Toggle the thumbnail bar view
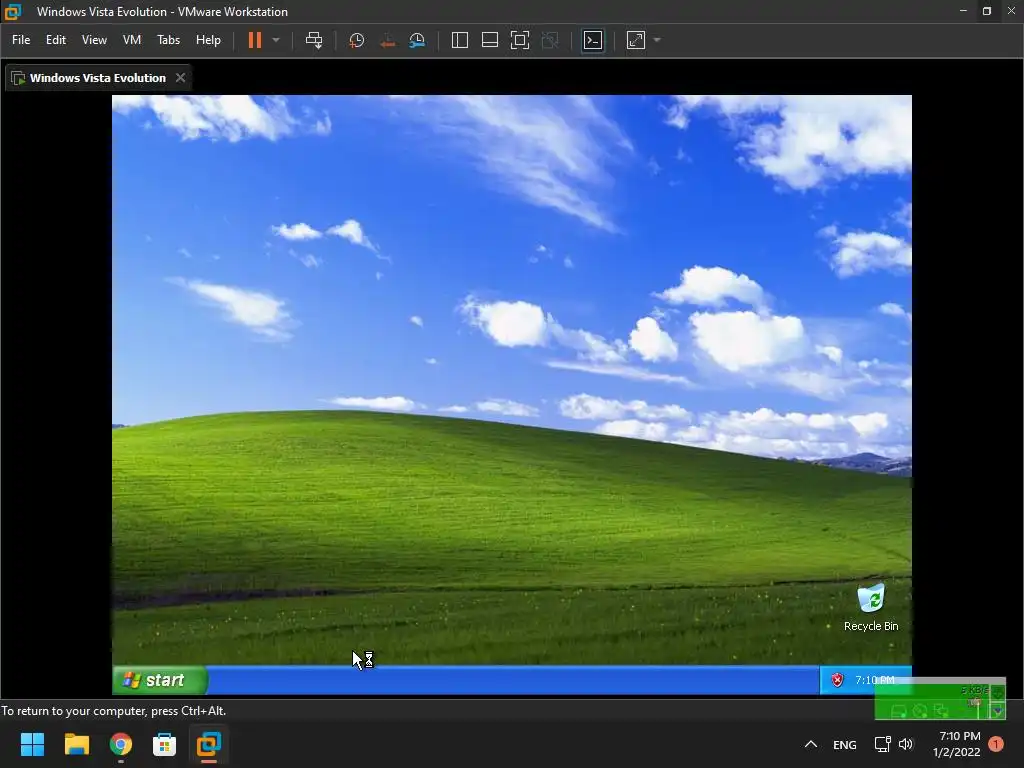The height and width of the screenshot is (768, 1024). (490, 40)
